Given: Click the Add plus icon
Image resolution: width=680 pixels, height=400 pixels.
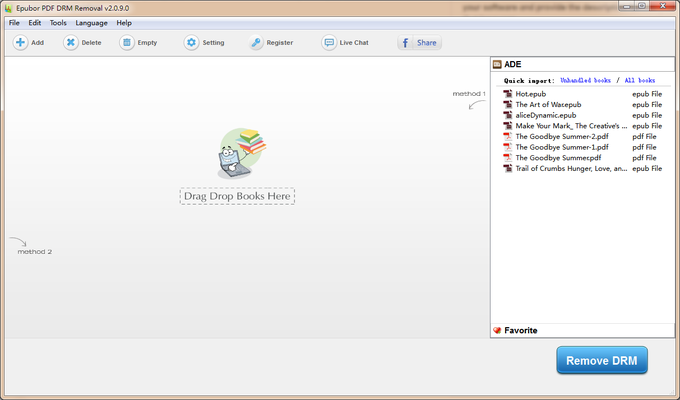Looking at the screenshot, I should tap(20, 43).
